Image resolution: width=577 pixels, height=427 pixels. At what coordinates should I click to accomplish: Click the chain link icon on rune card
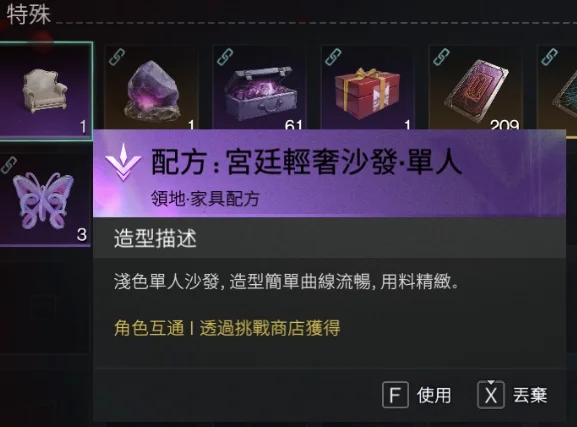pos(441,57)
